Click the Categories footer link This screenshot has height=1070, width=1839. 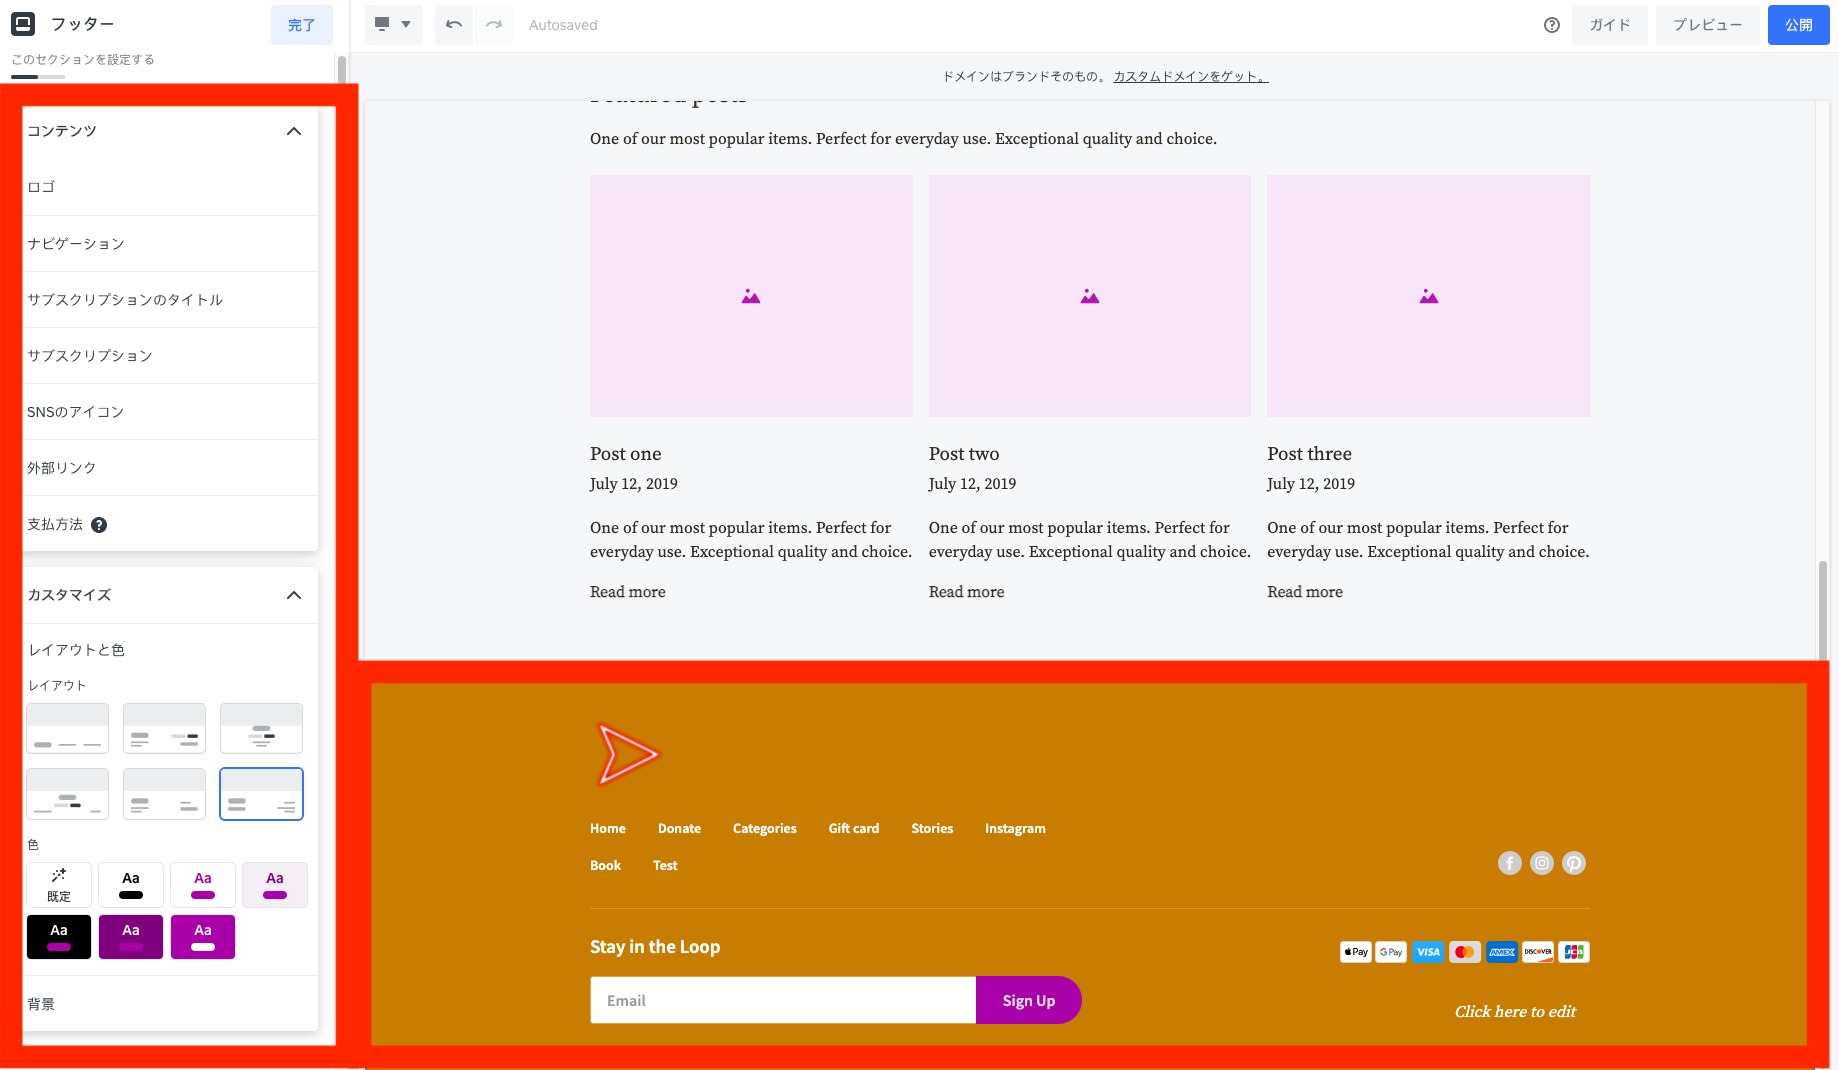(765, 829)
